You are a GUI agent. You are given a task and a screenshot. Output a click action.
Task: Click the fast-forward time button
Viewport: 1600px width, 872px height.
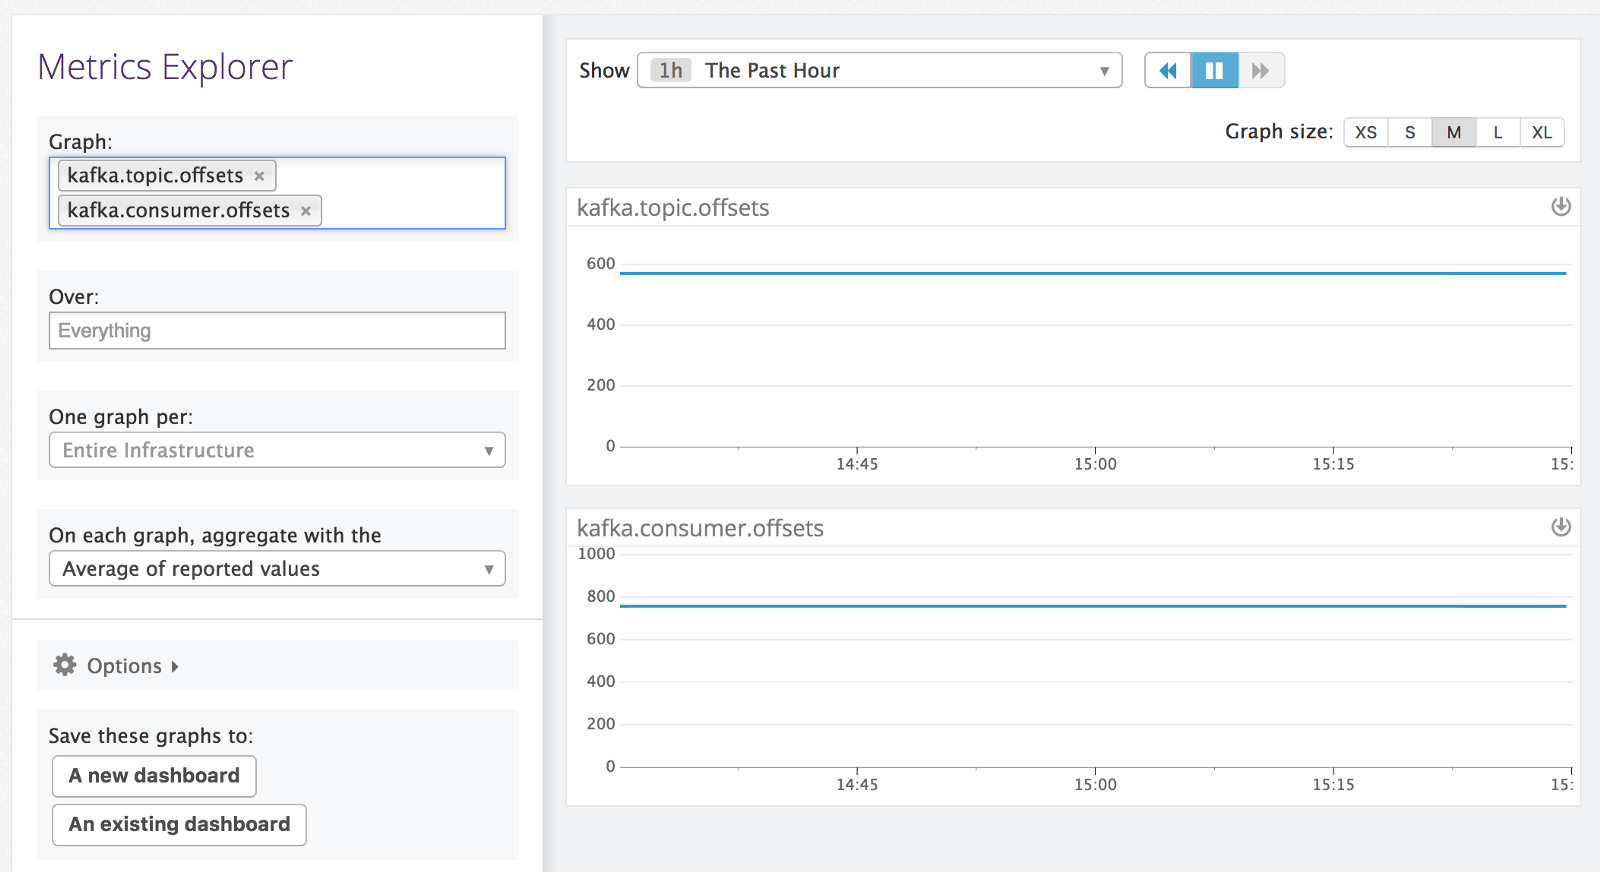(1261, 71)
